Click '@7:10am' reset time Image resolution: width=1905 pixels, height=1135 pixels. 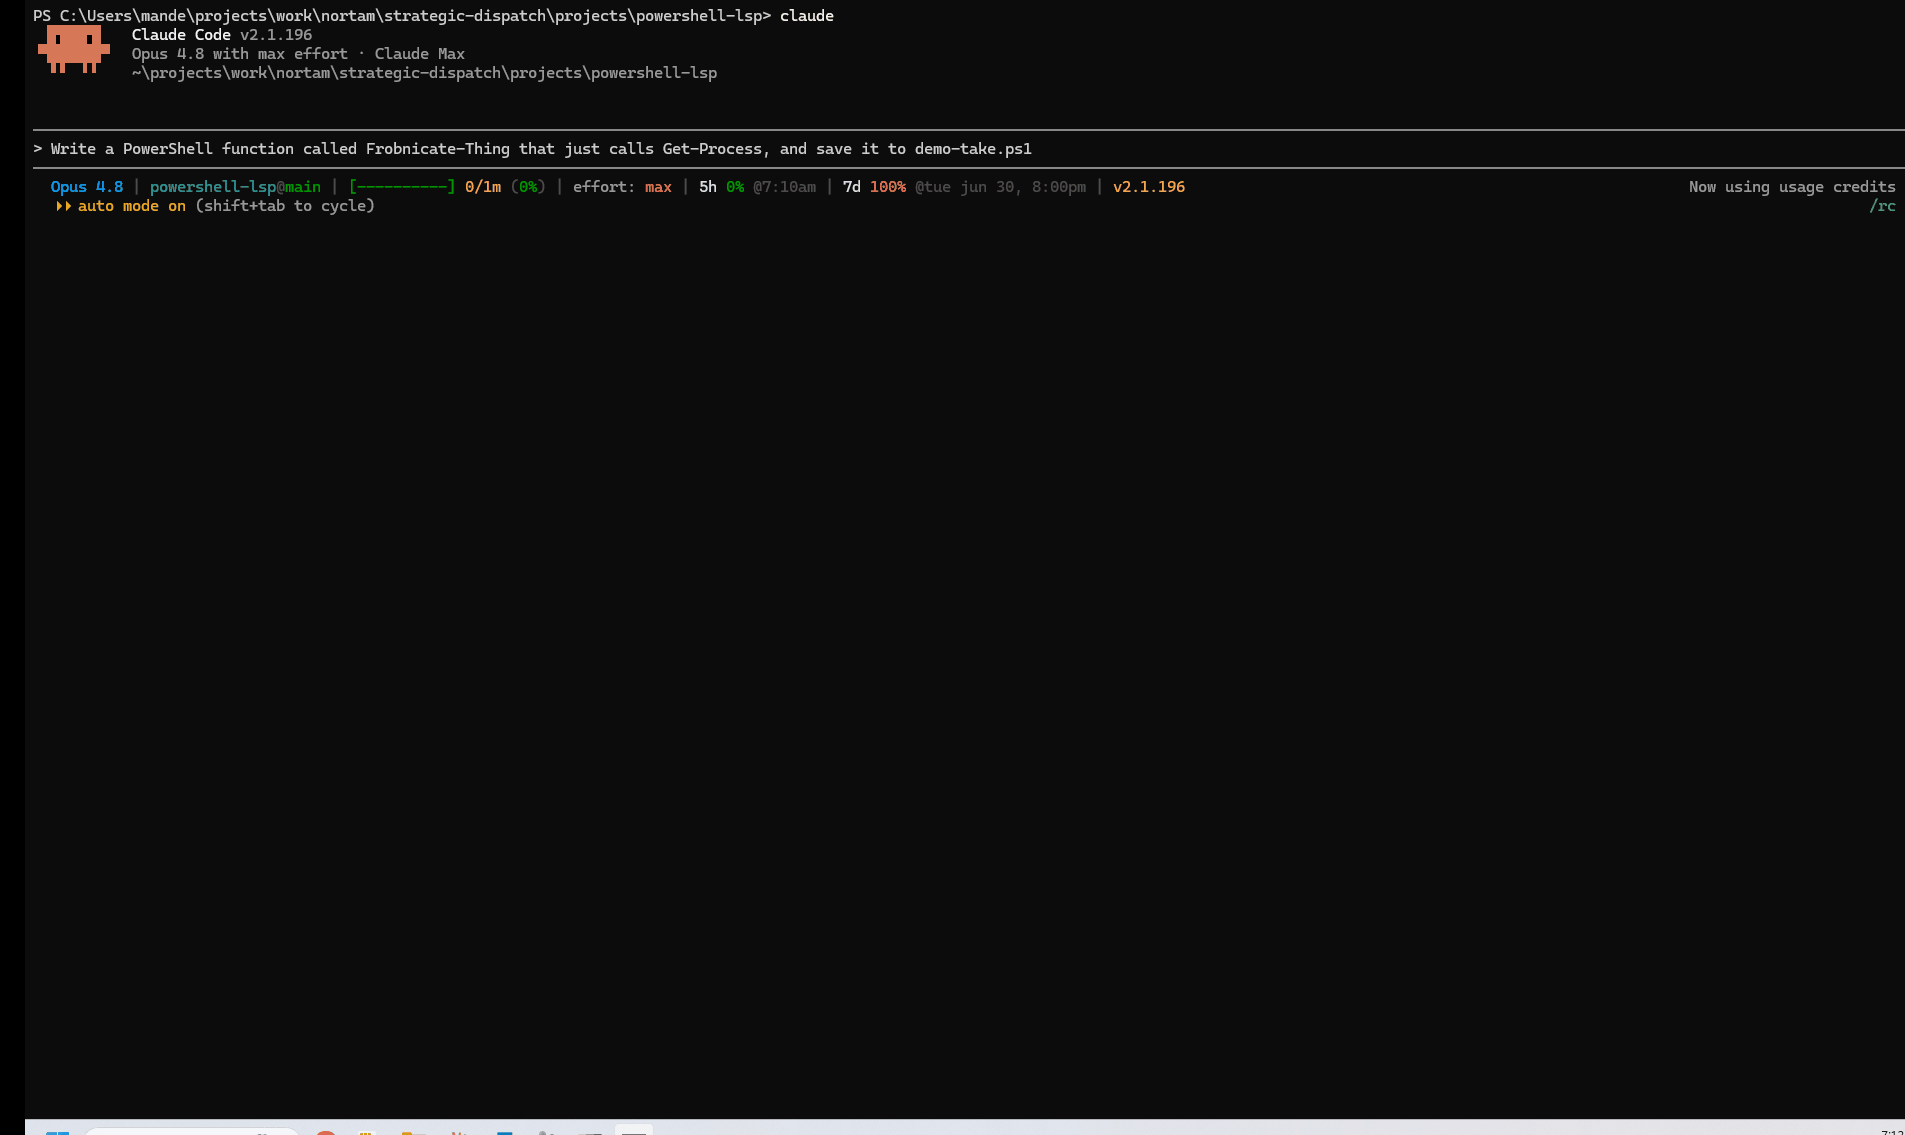pos(784,187)
